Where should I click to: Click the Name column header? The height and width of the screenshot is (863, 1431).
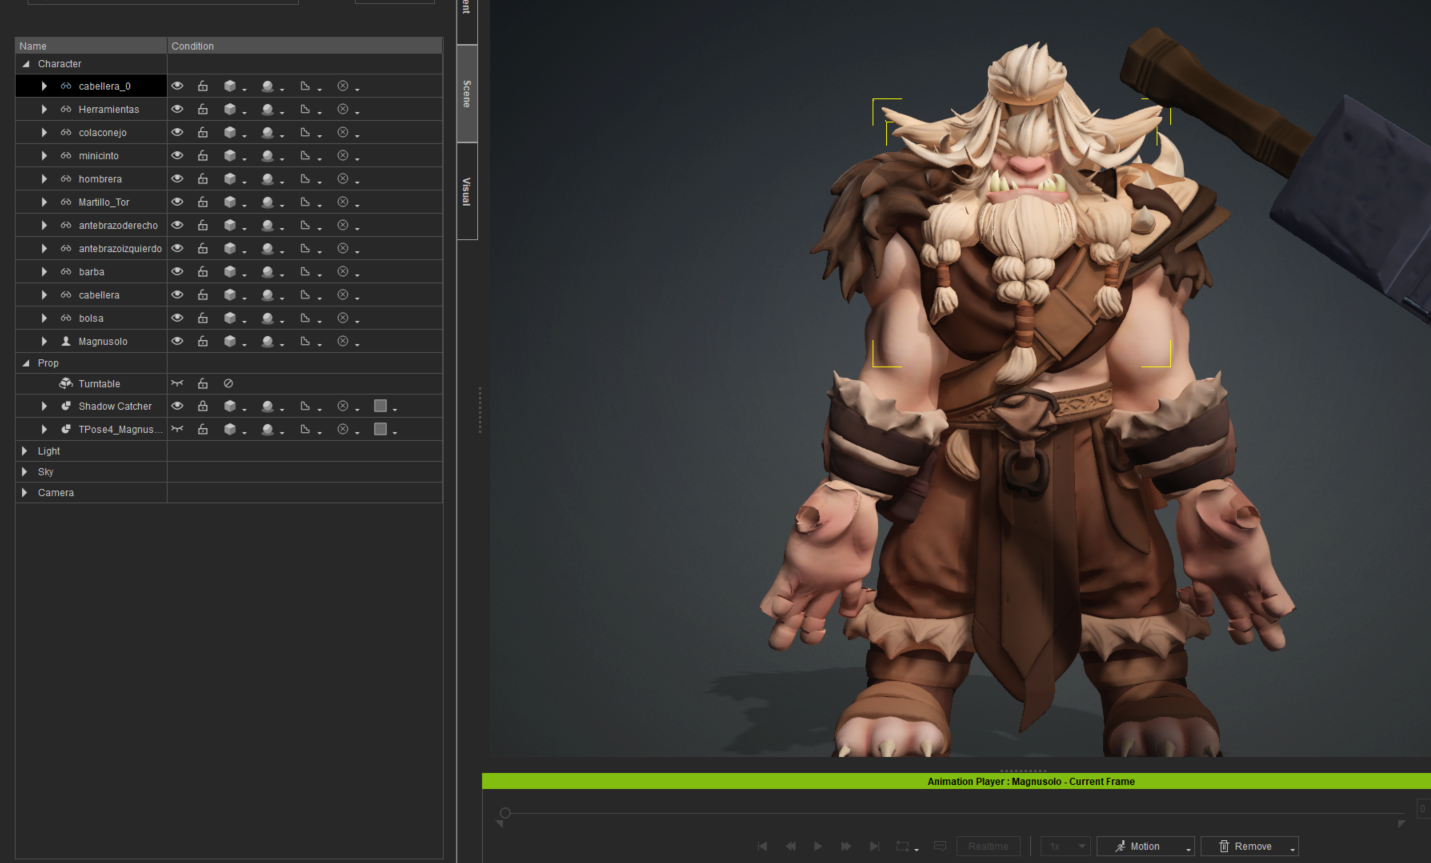[91, 46]
